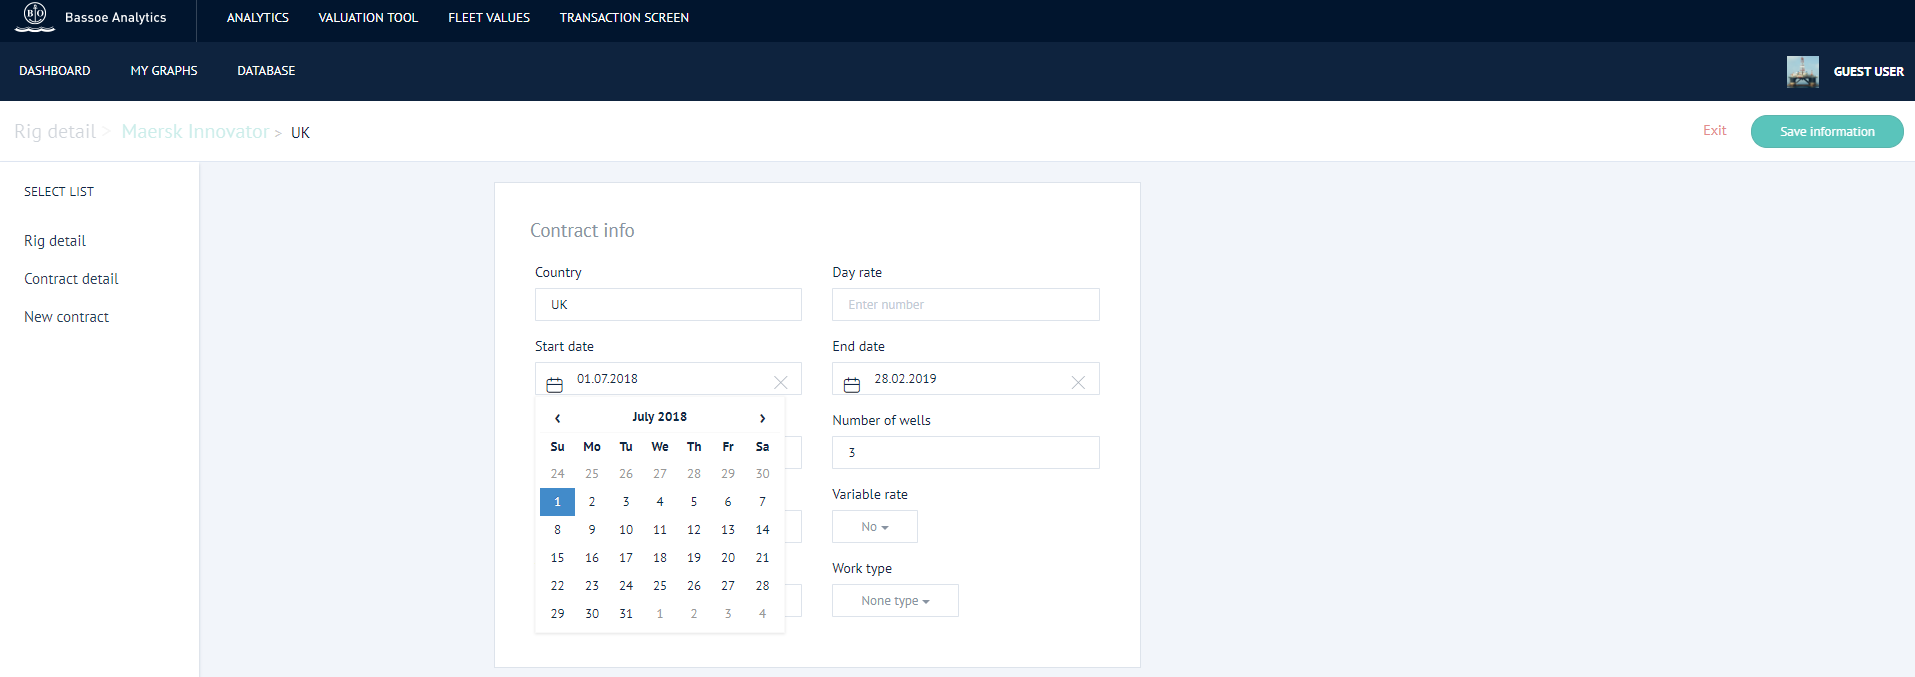
Task: Clear the End date with X icon
Action: [x=1078, y=382]
